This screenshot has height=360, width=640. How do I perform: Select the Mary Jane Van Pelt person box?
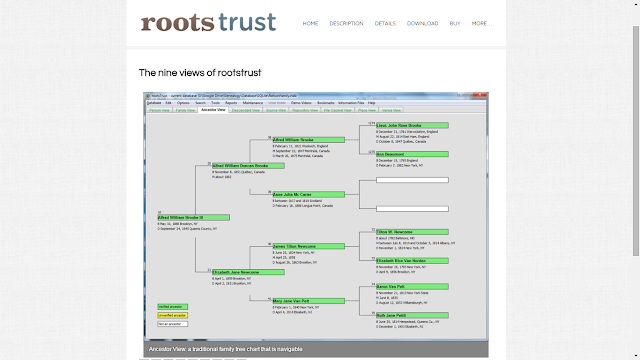click(309, 301)
